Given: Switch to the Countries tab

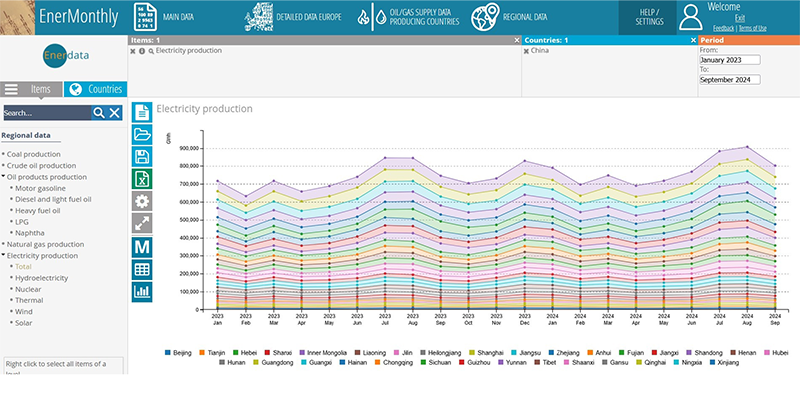Looking at the screenshot, I should (x=96, y=89).
